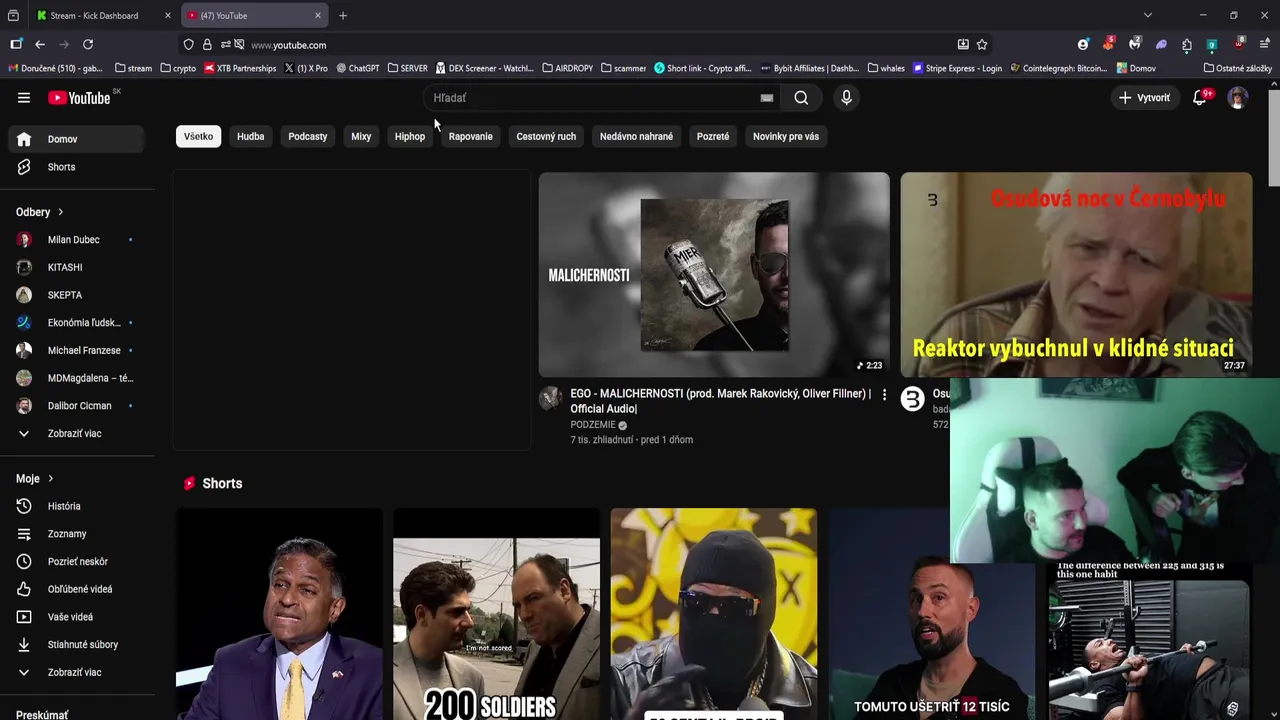Reload the page
The height and width of the screenshot is (720, 1280).
pyautogui.click(x=88, y=44)
